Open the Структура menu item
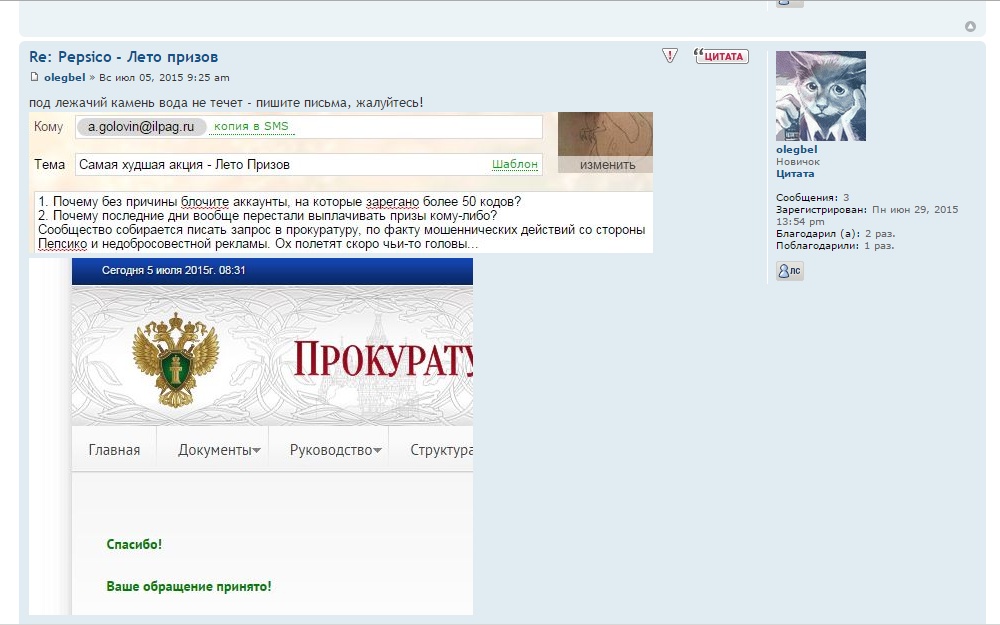 (x=440, y=450)
